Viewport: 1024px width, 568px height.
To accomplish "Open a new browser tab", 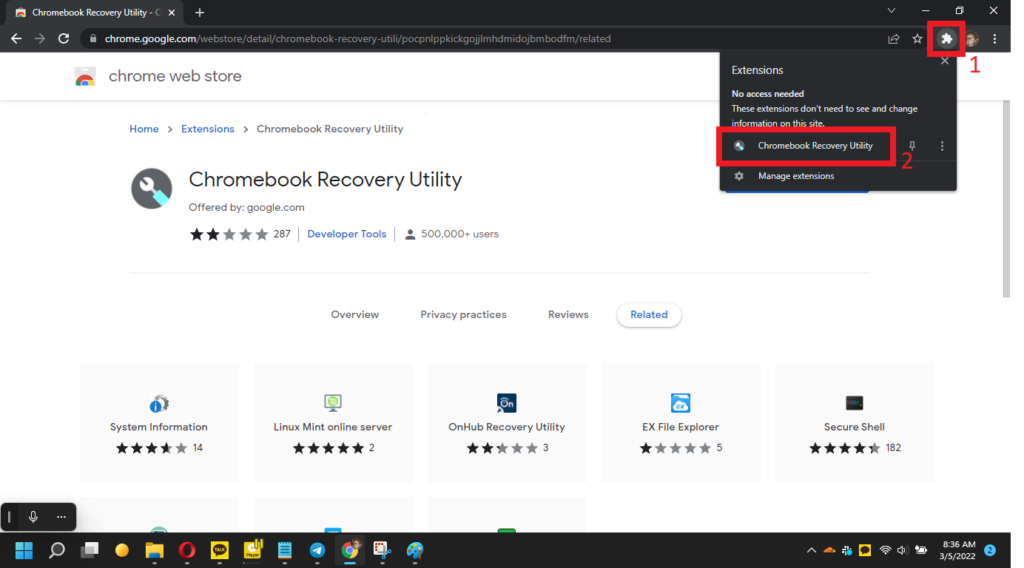I will coord(200,12).
